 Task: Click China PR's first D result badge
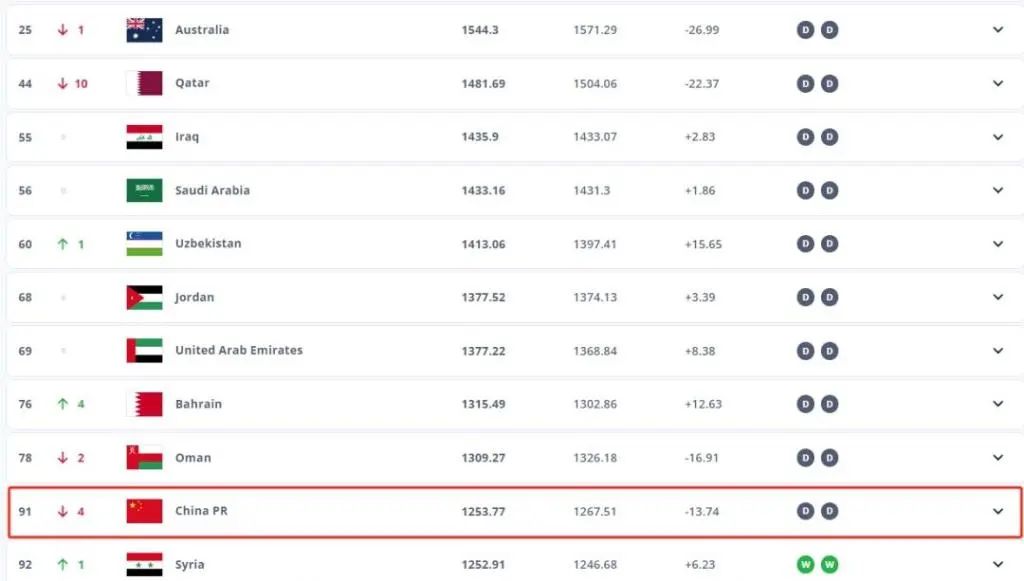click(x=805, y=511)
